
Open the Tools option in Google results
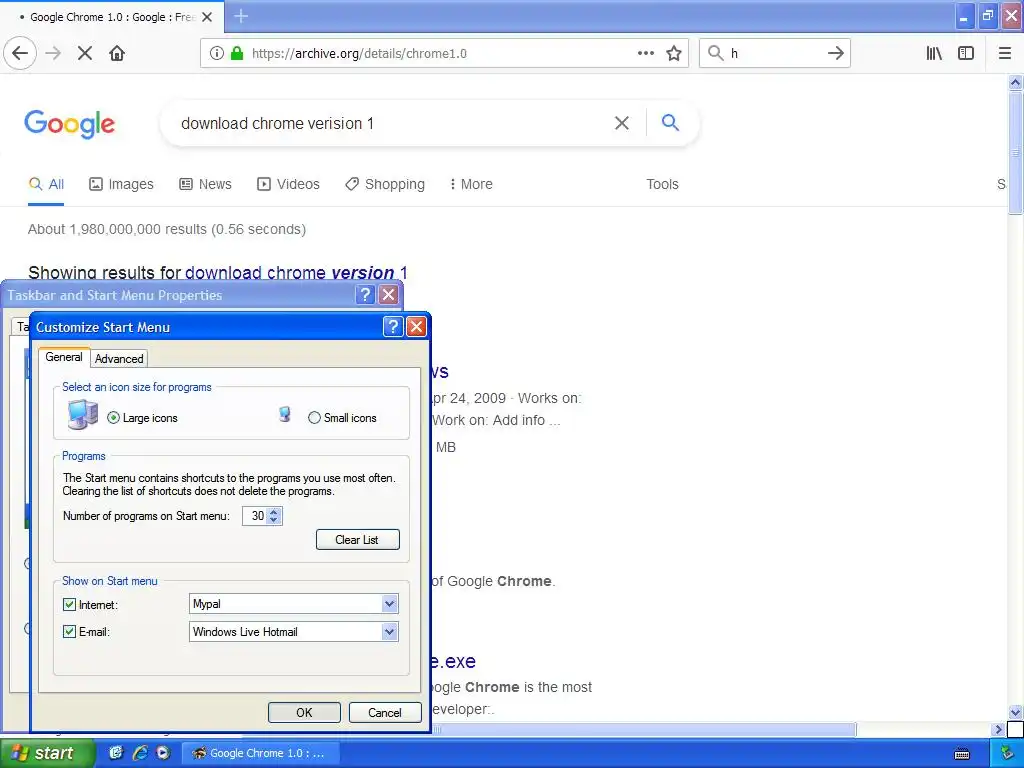662,184
